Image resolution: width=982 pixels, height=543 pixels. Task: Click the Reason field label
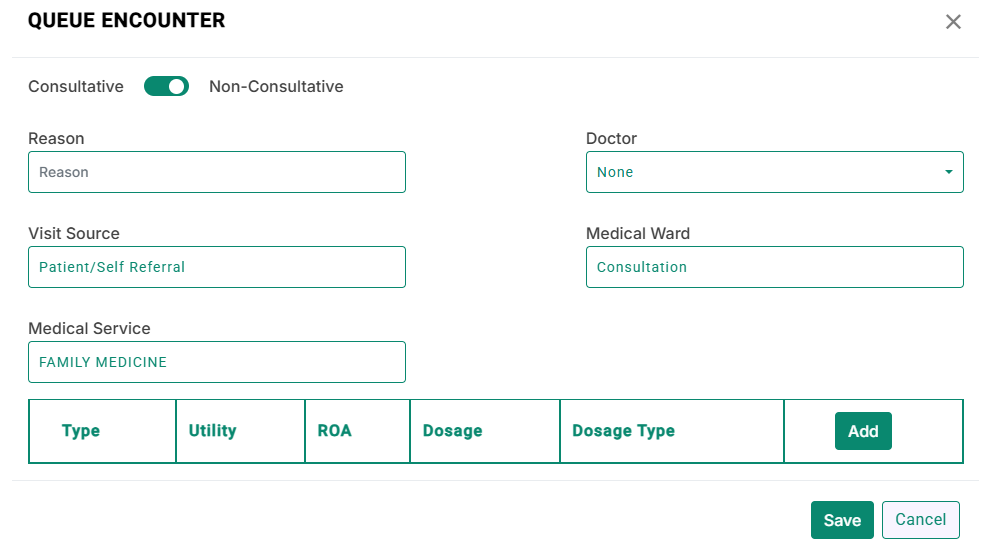pos(56,138)
